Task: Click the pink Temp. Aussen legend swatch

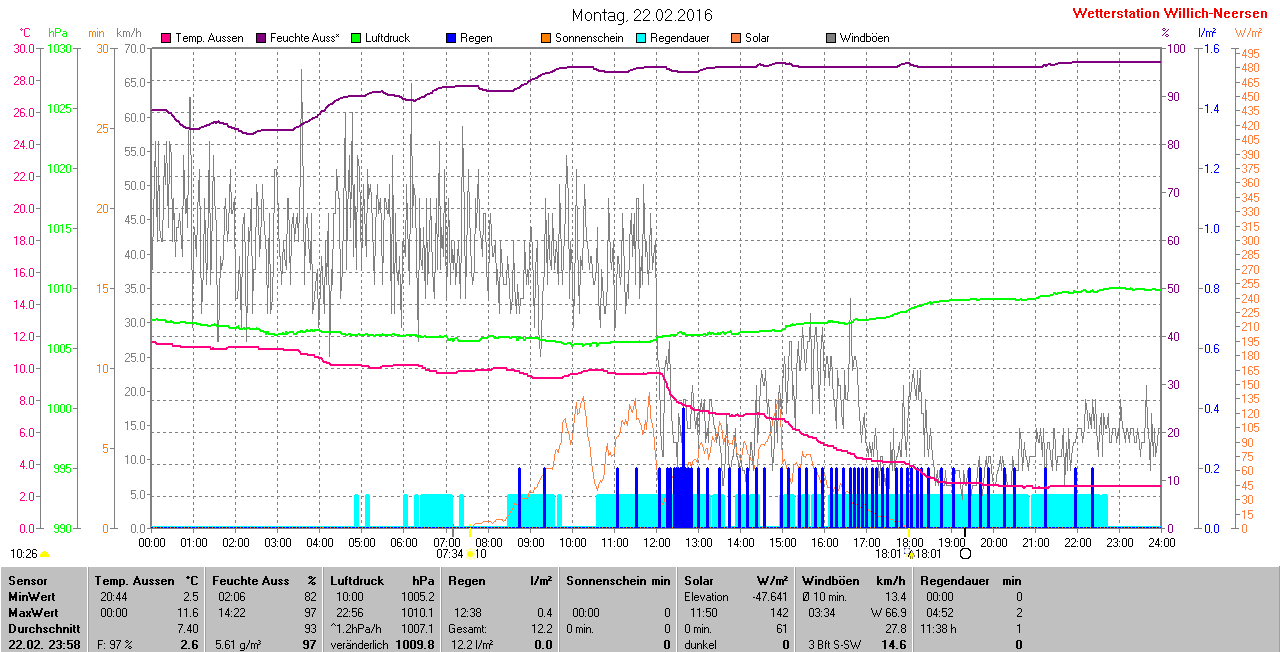Action: (x=166, y=38)
